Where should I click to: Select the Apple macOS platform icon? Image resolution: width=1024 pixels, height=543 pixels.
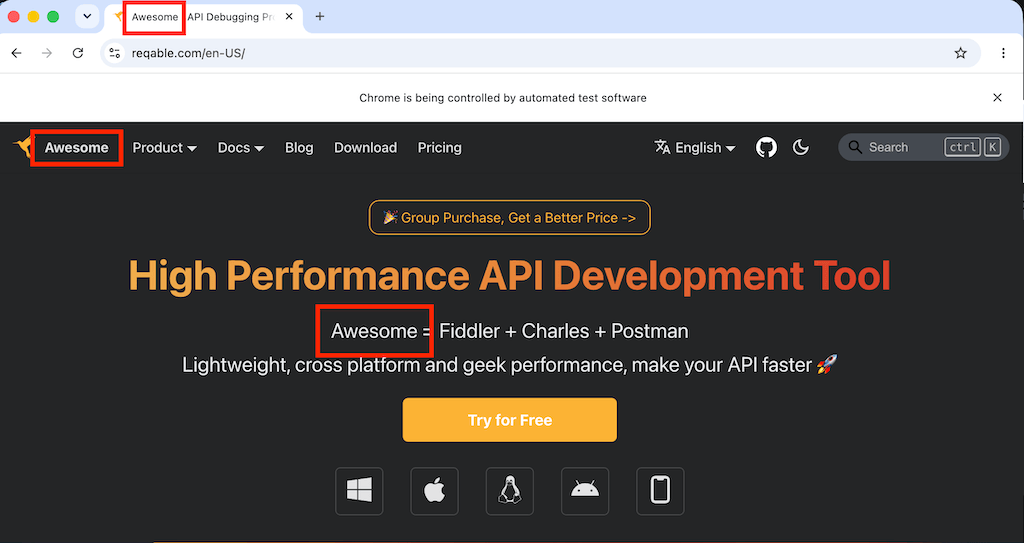click(434, 491)
